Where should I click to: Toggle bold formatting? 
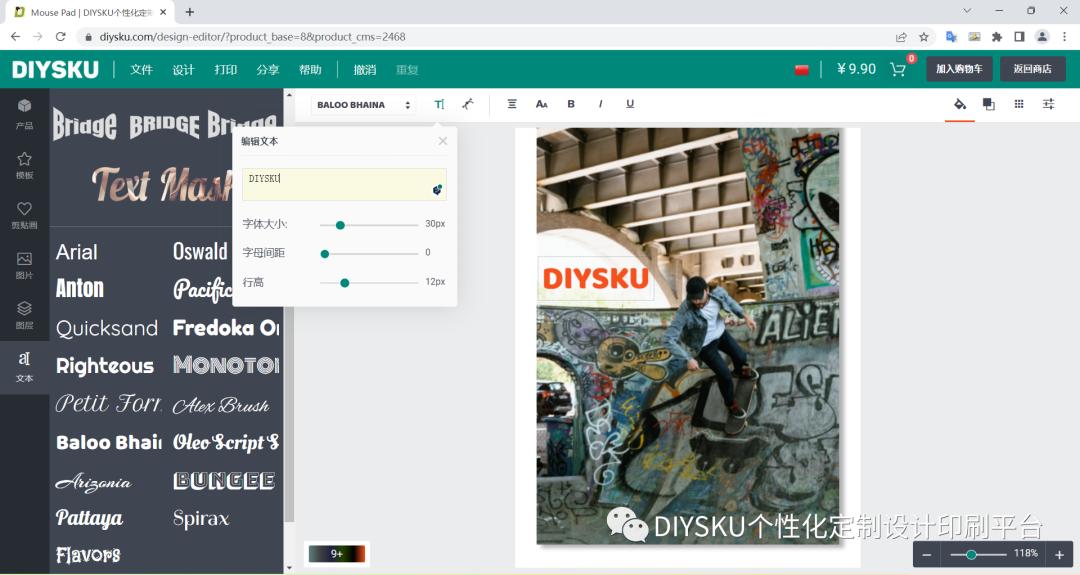tap(571, 104)
